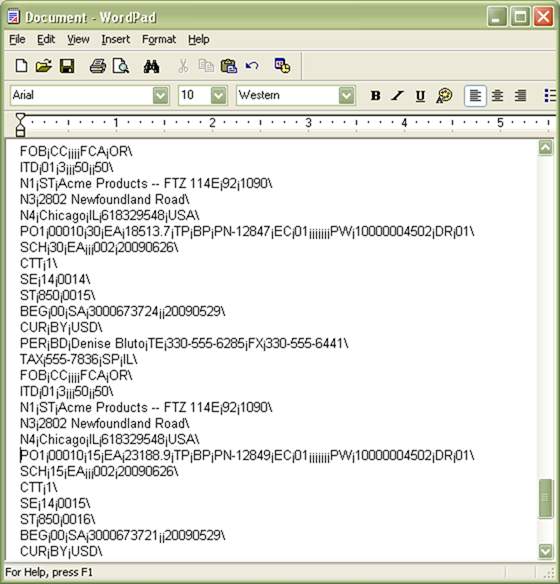Image resolution: width=560 pixels, height=584 pixels.
Task: Launch Find using the binoculars icon
Action: pos(151,66)
